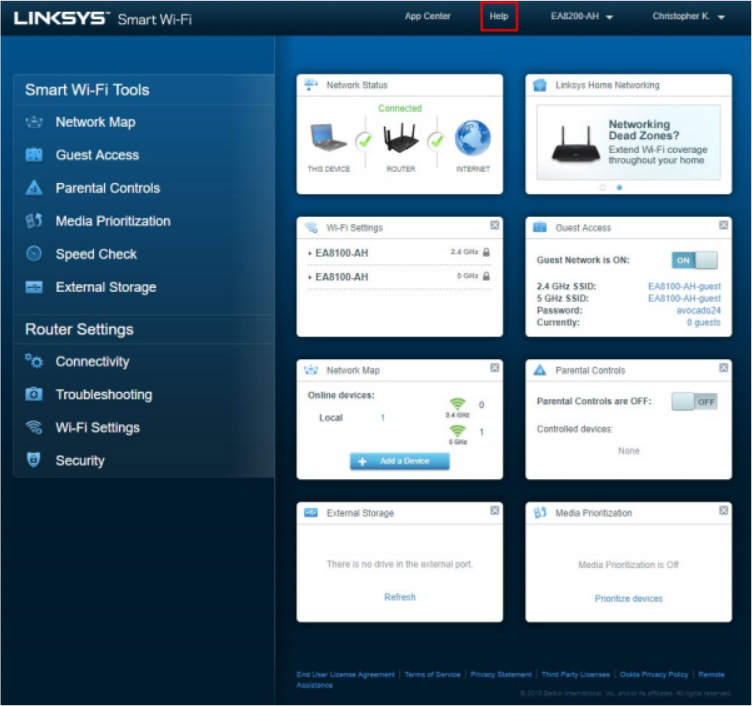This screenshot has width=752, height=706.
Task: Open the End User License Agreement link
Action: [x=345, y=674]
